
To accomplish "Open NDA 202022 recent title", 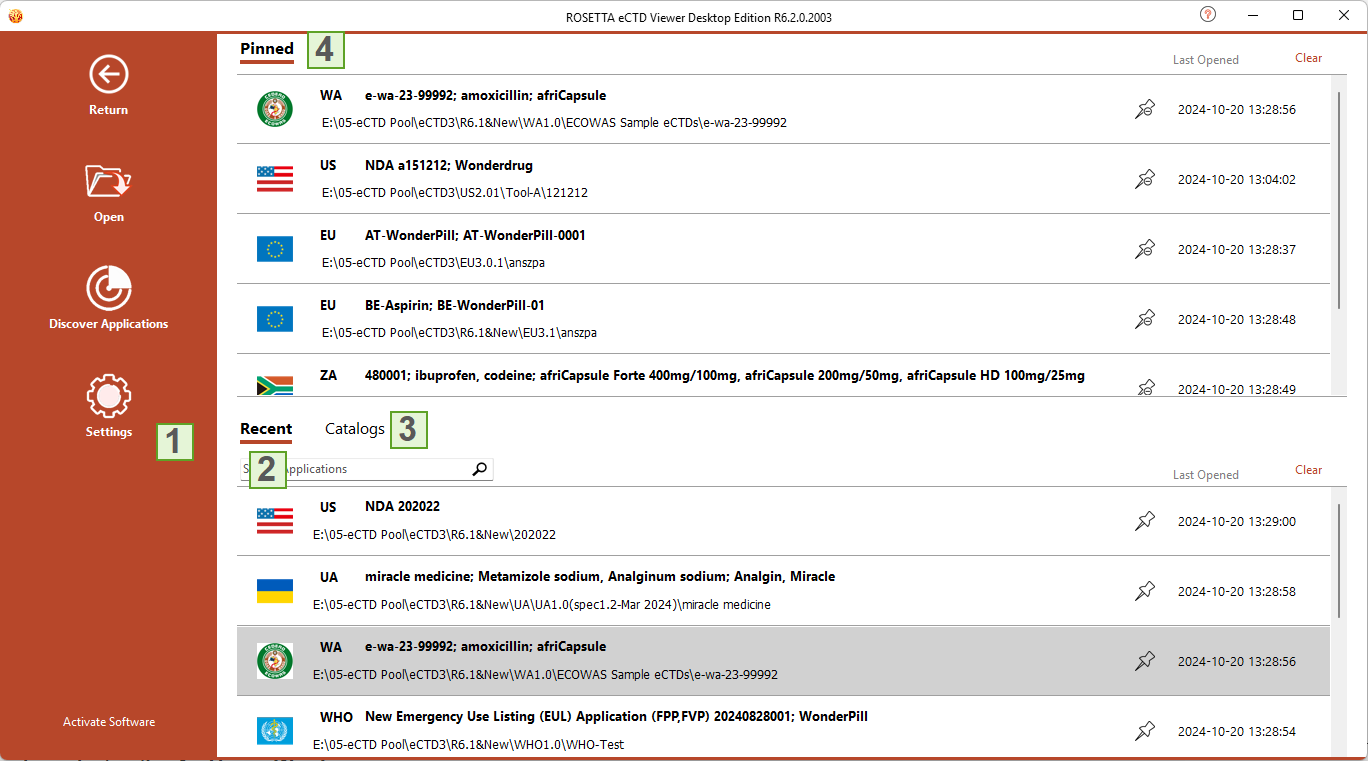I will pyautogui.click(x=402, y=507).
